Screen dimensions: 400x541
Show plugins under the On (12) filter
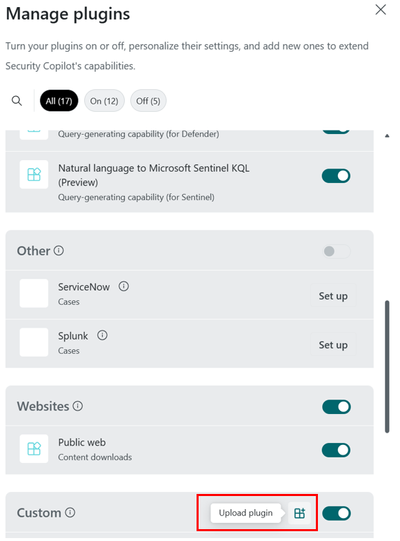[104, 101]
